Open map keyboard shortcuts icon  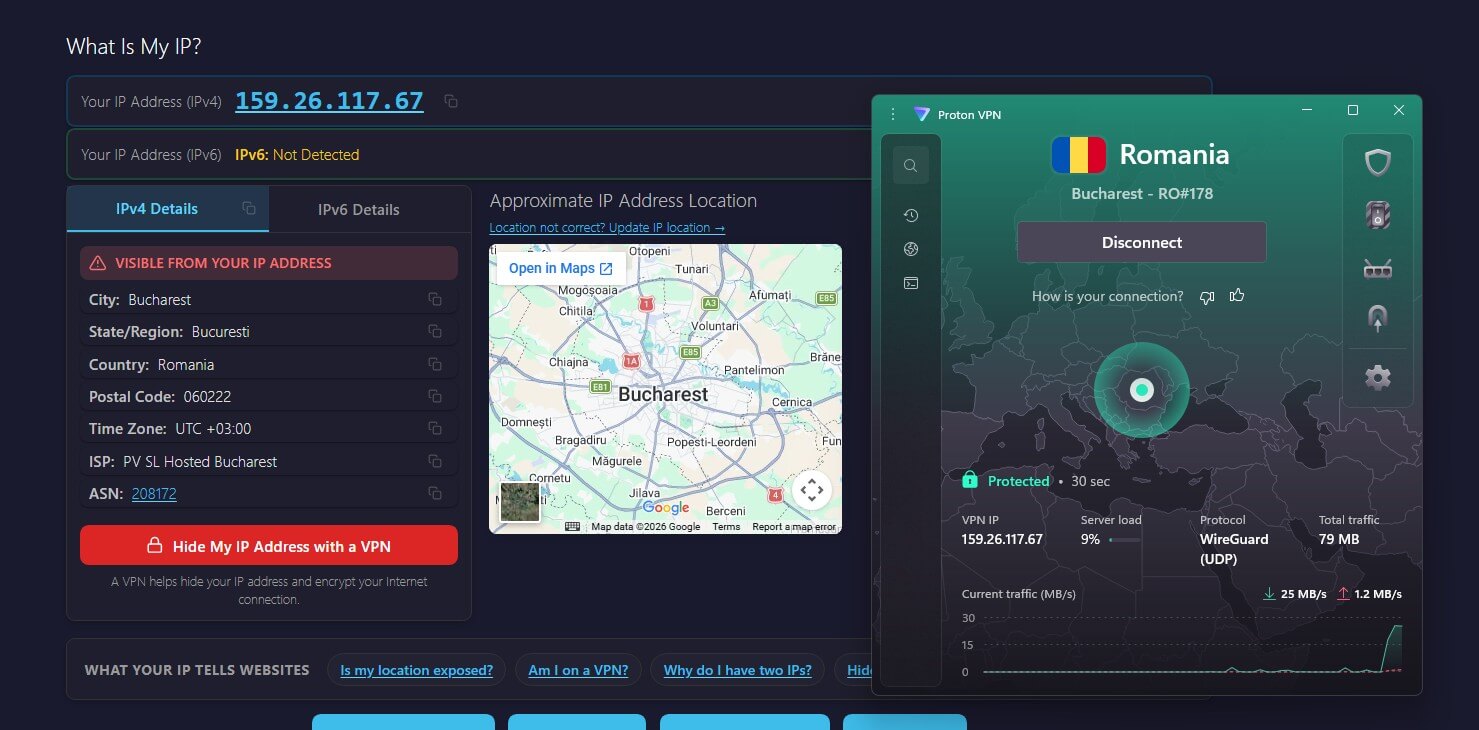(x=572, y=527)
